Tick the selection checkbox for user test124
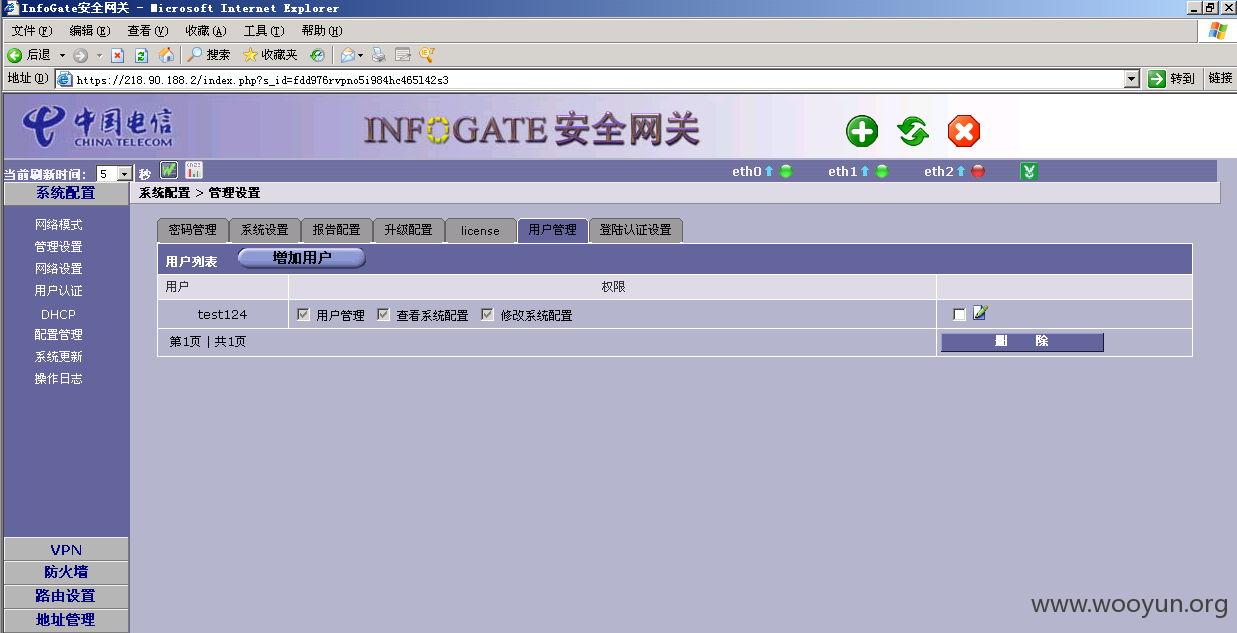The image size is (1237, 633). coord(960,314)
